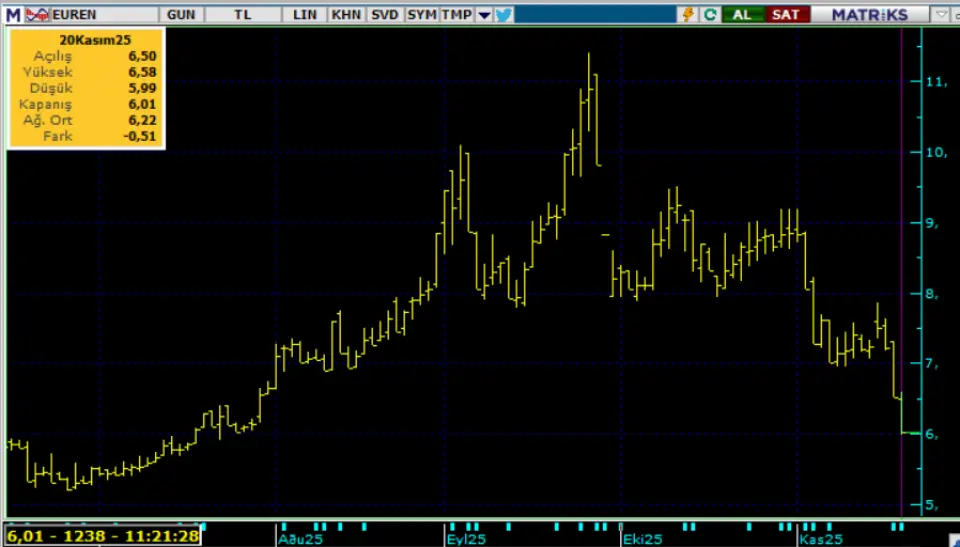The image size is (960, 547).
Task: Click the yellow 20Kasım25 data info box
Action: (x=86, y=88)
